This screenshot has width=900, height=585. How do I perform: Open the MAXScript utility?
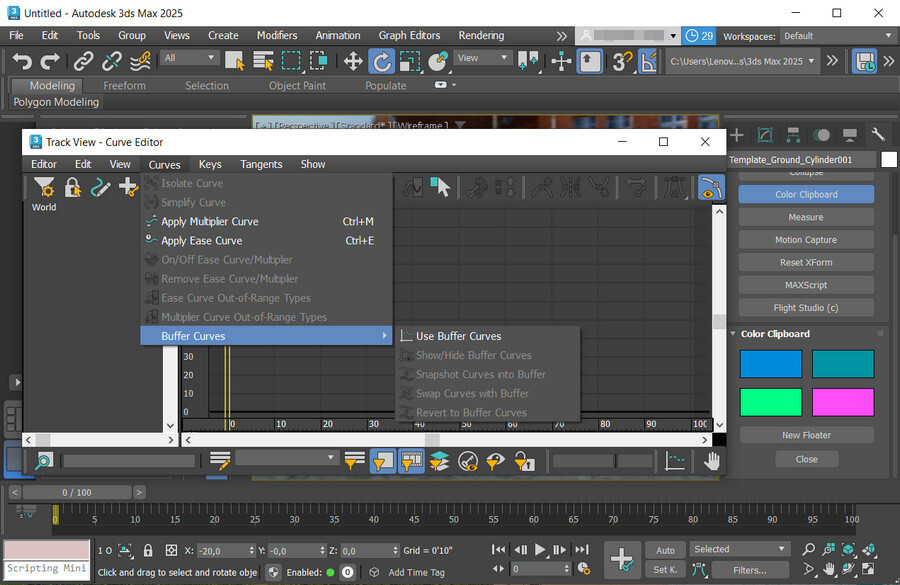[x=806, y=285]
